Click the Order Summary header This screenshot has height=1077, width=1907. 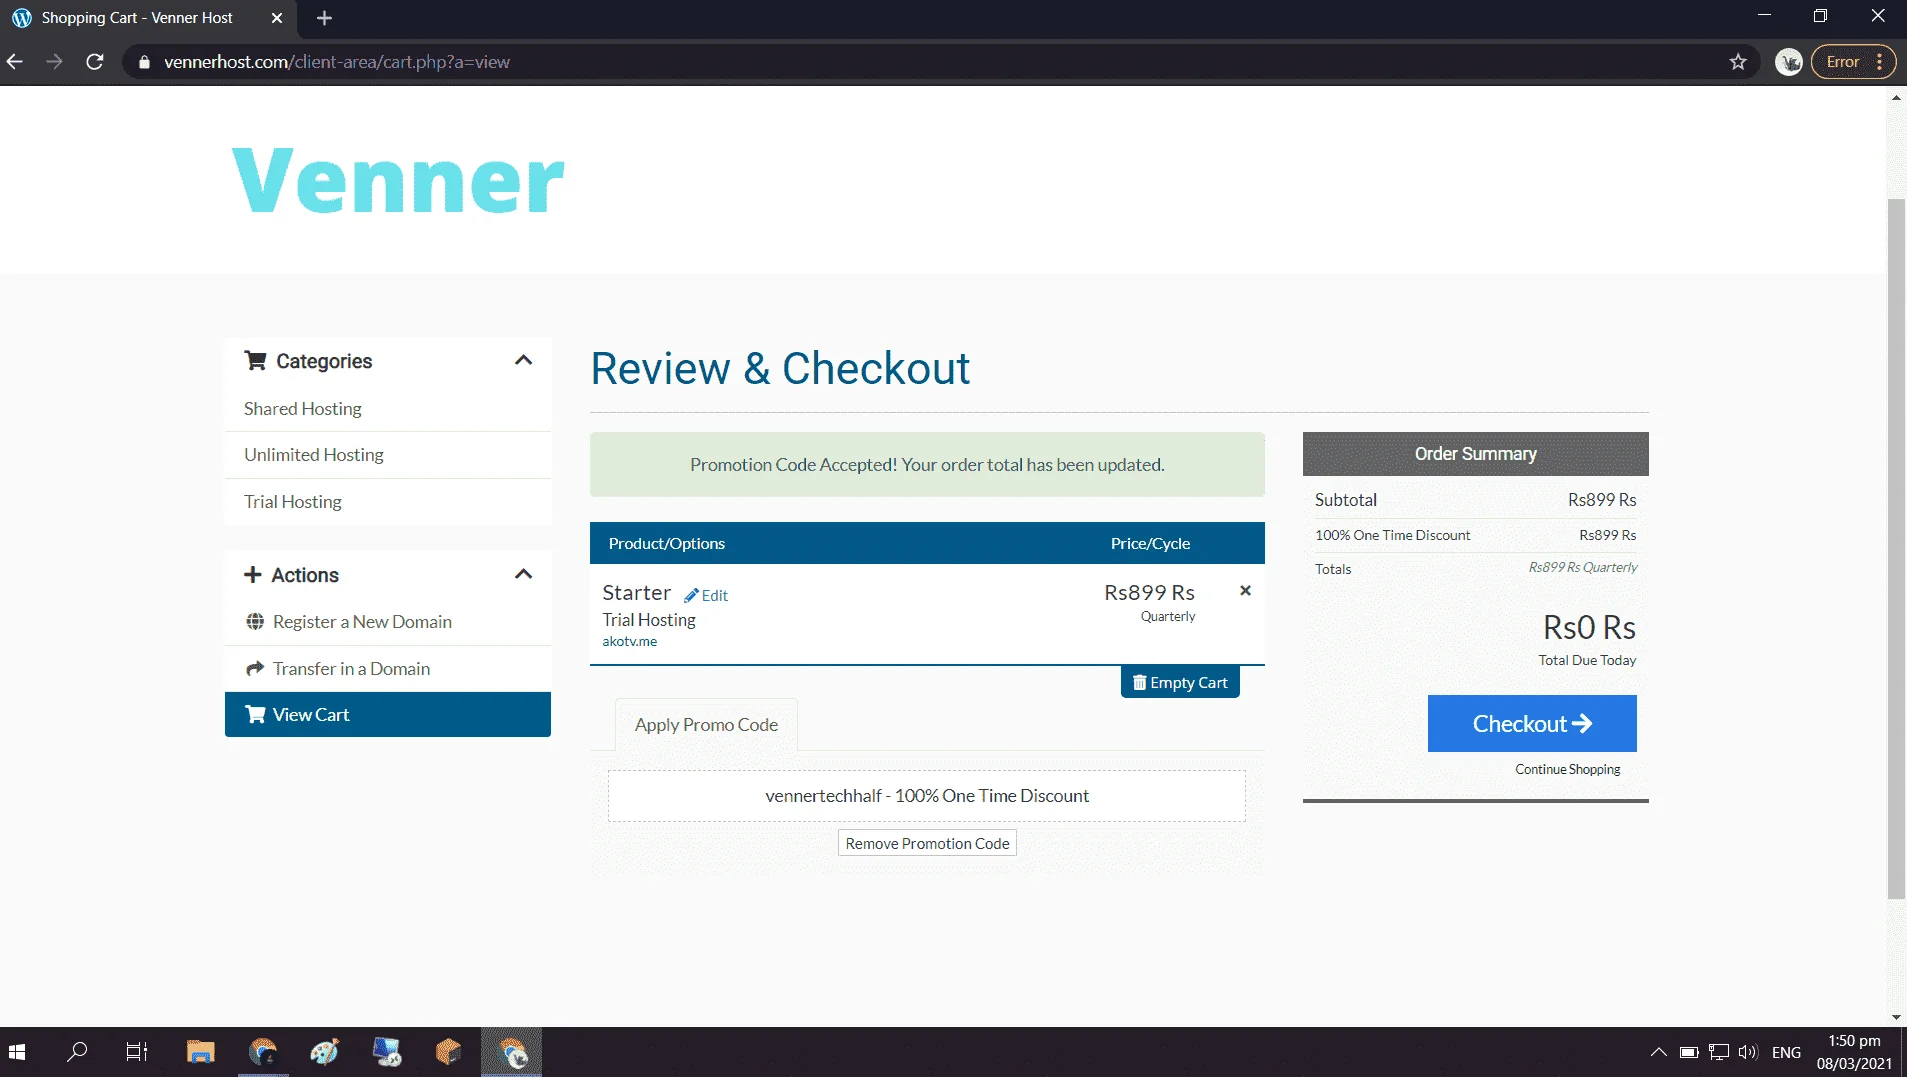pyautogui.click(x=1475, y=453)
